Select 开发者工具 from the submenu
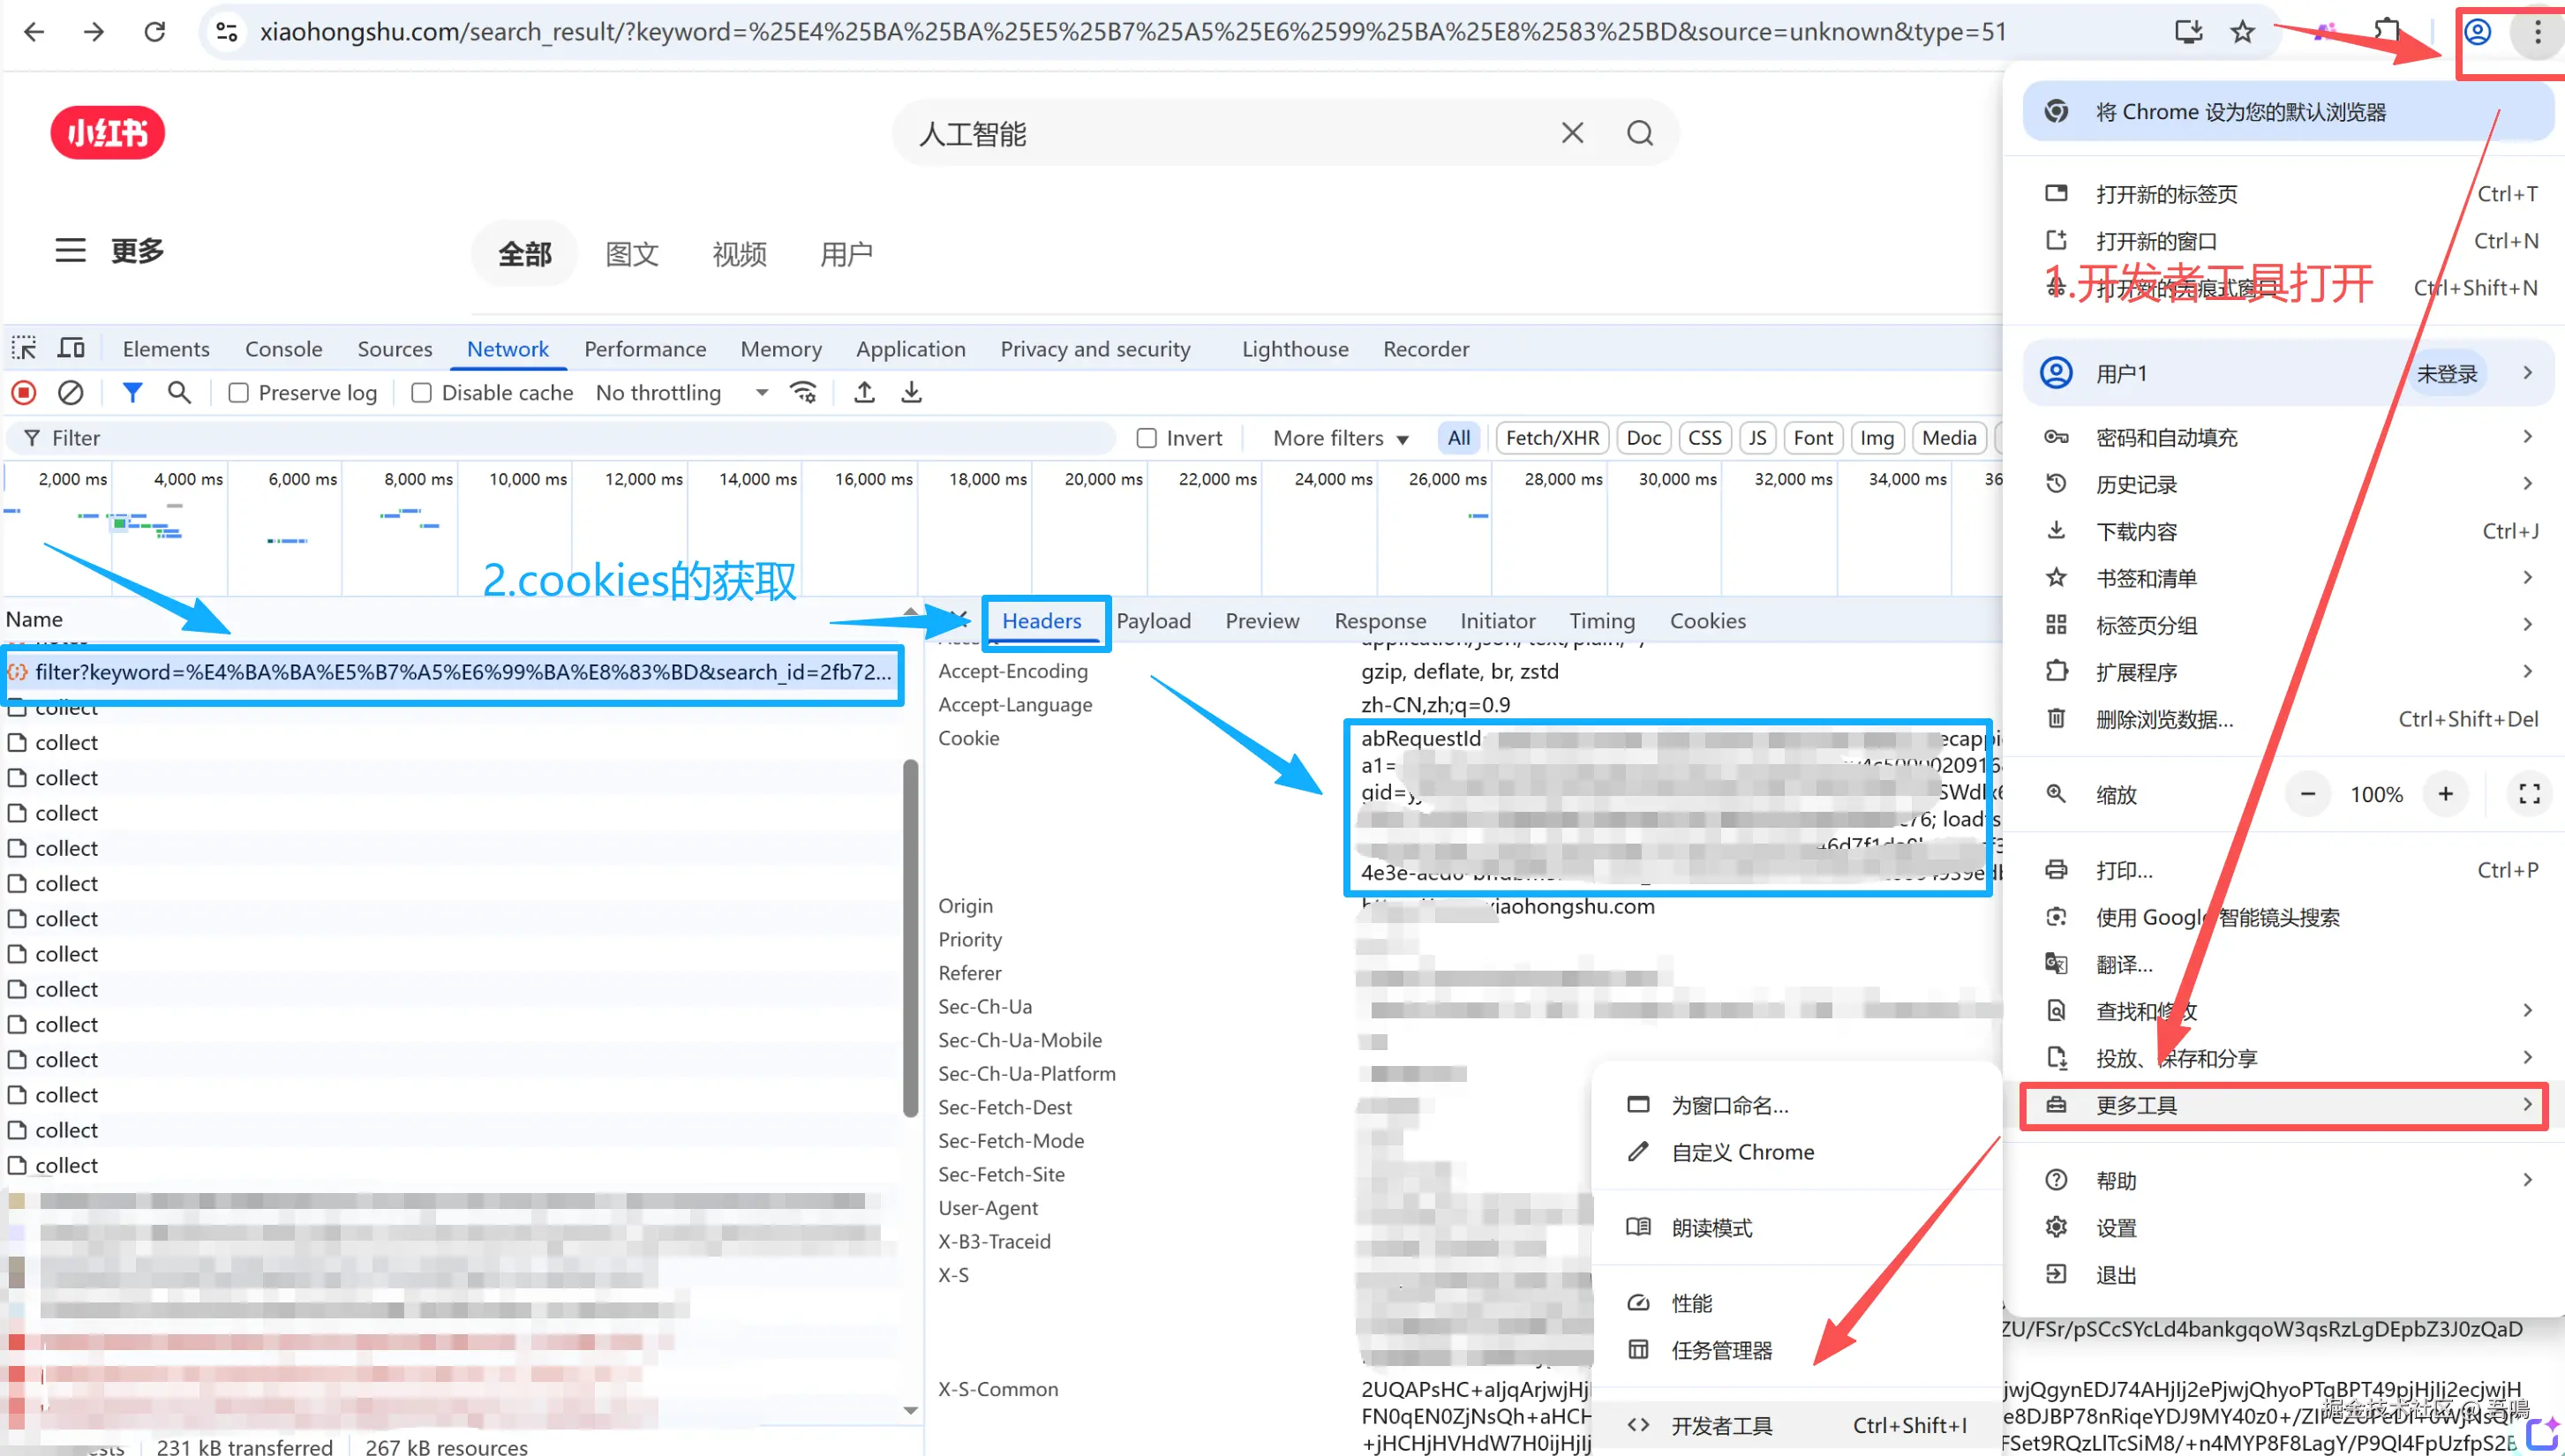 coord(1721,1425)
